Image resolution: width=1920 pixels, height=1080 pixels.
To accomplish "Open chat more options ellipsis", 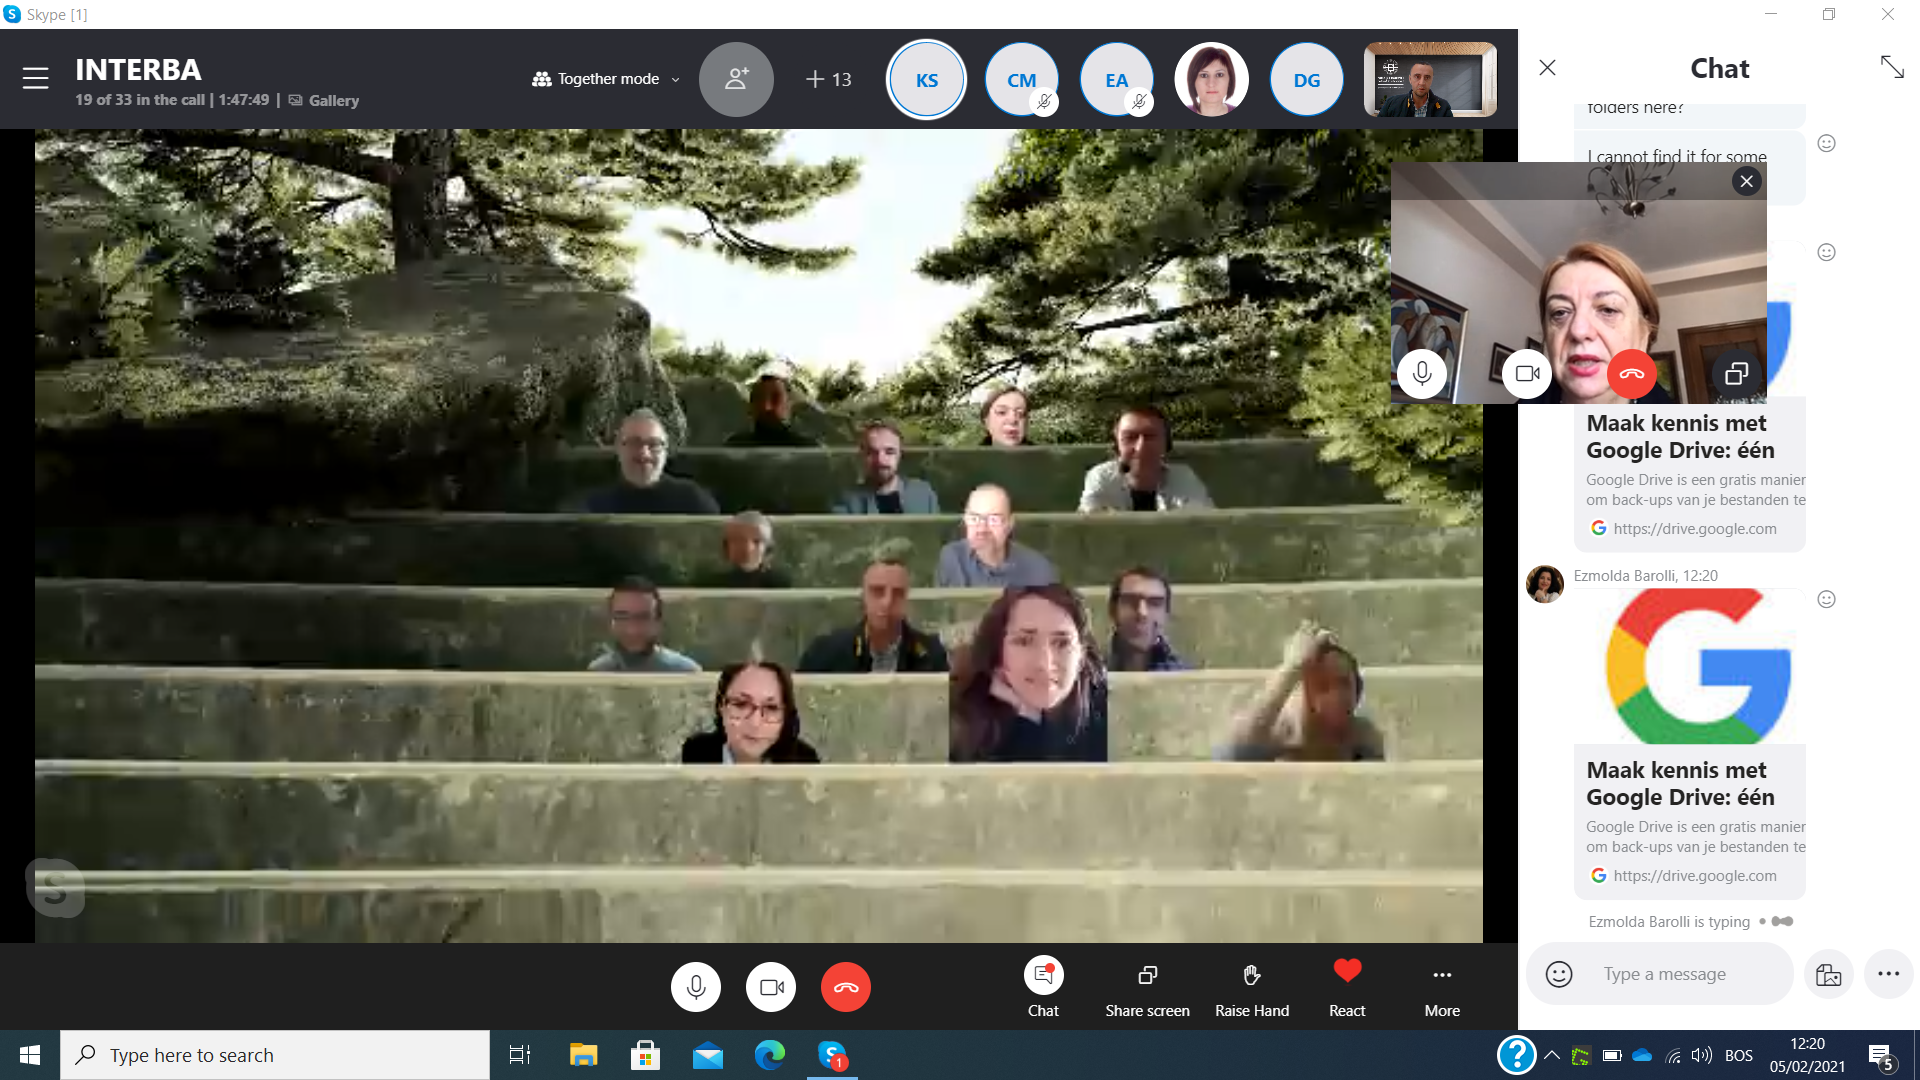I will [x=1888, y=974].
